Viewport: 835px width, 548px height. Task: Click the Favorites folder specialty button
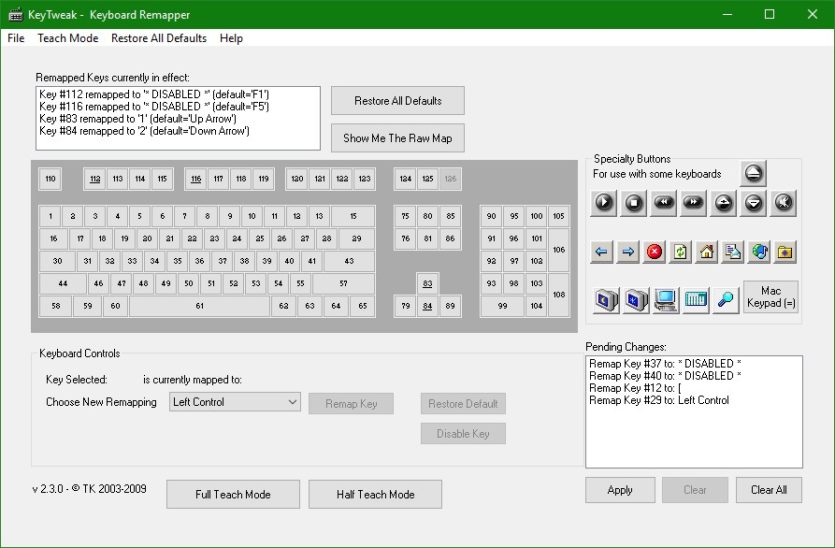click(x=785, y=251)
